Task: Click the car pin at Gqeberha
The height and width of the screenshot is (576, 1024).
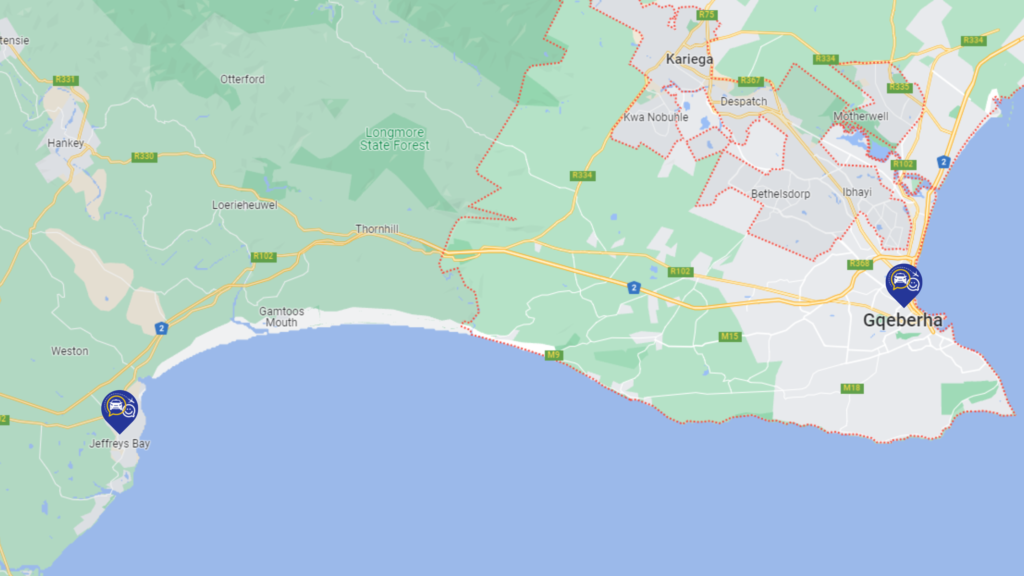Action: tap(904, 285)
